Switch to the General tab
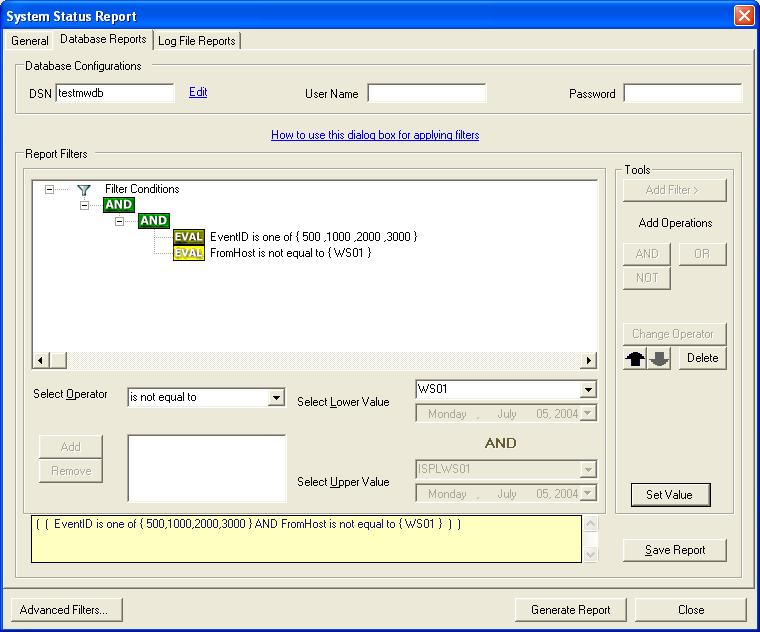The width and height of the screenshot is (760, 632). 30,41
